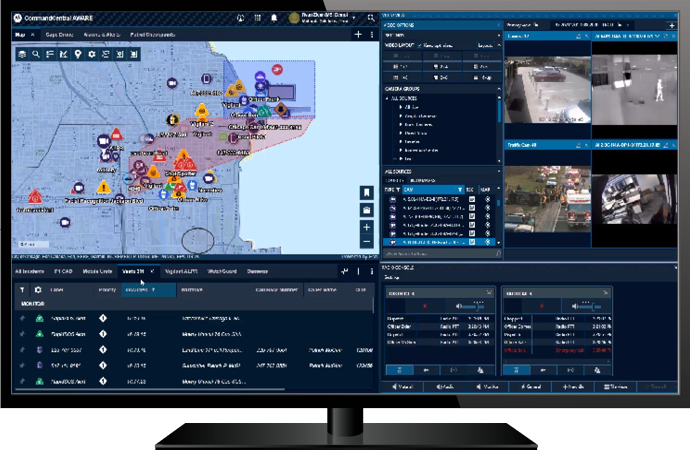690x450 pixels.
Task: Open map settings gear icon
Action: point(92,53)
